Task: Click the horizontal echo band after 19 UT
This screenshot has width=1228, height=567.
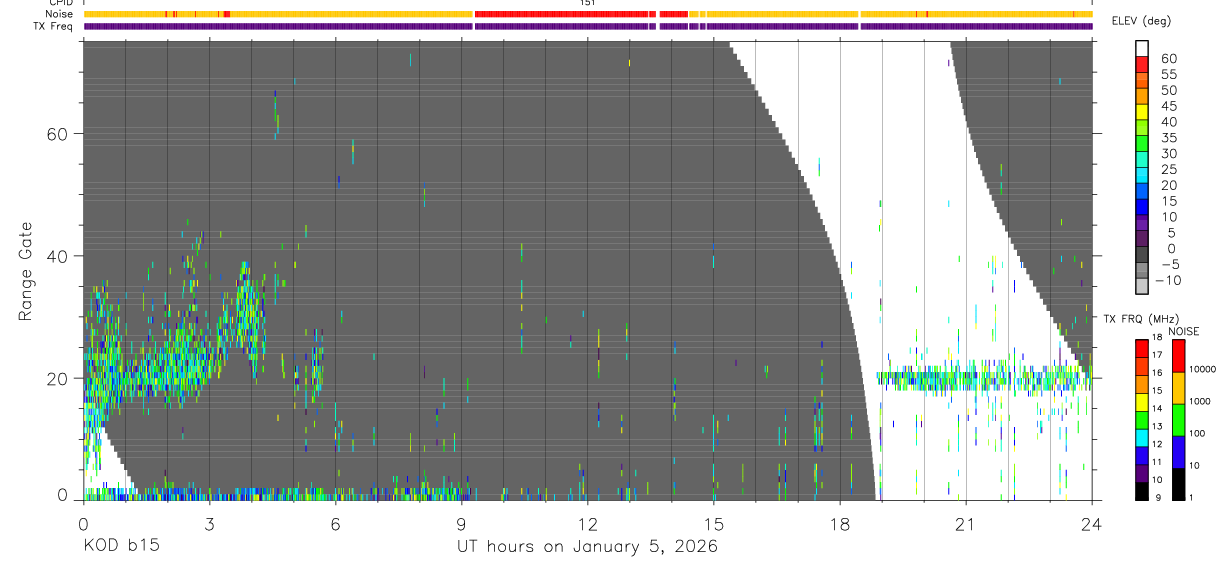Action: [x=982, y=380]
